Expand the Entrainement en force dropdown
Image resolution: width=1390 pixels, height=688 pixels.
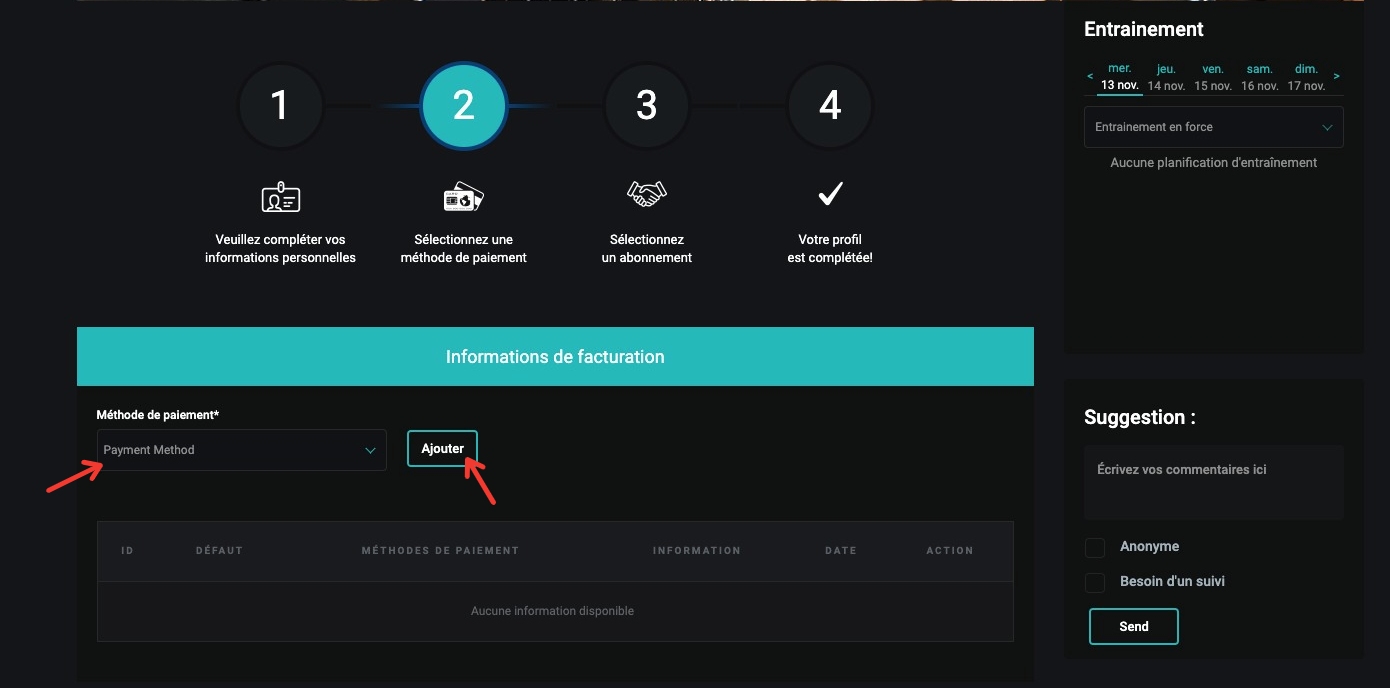pyautogui.click(x=1213, y=127)
